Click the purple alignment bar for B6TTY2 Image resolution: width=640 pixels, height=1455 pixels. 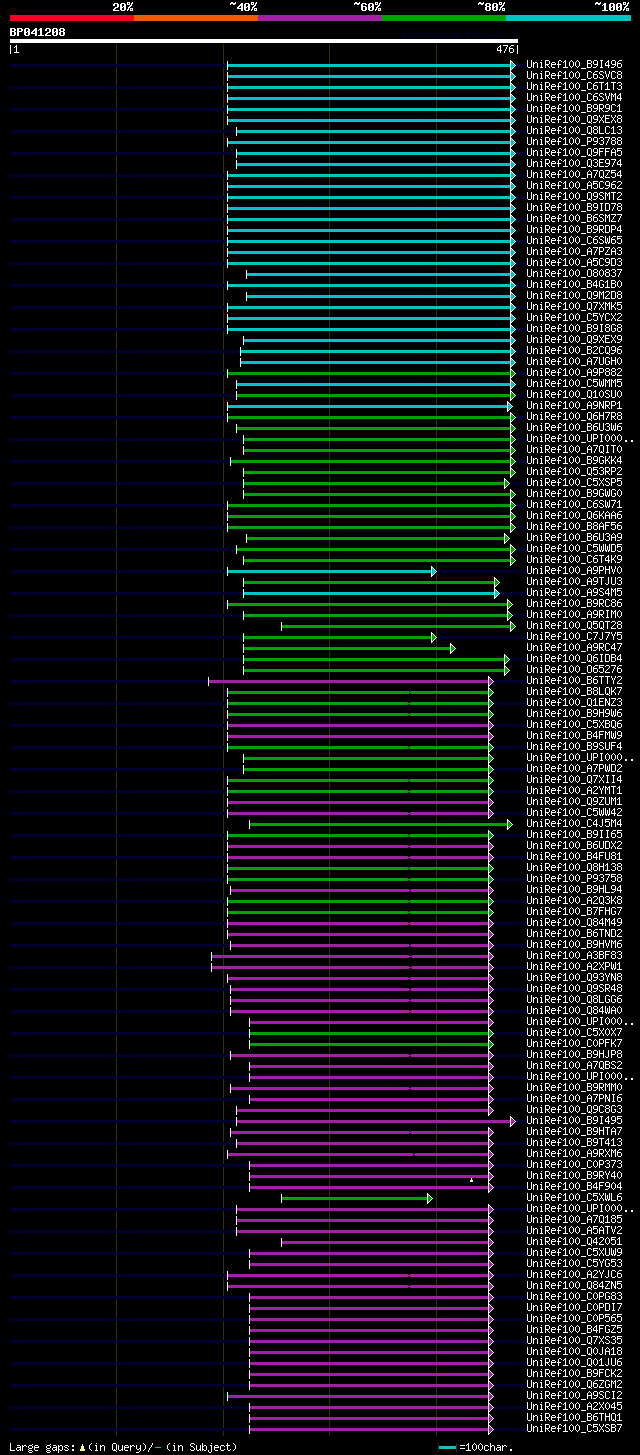[x=350, y=681]
